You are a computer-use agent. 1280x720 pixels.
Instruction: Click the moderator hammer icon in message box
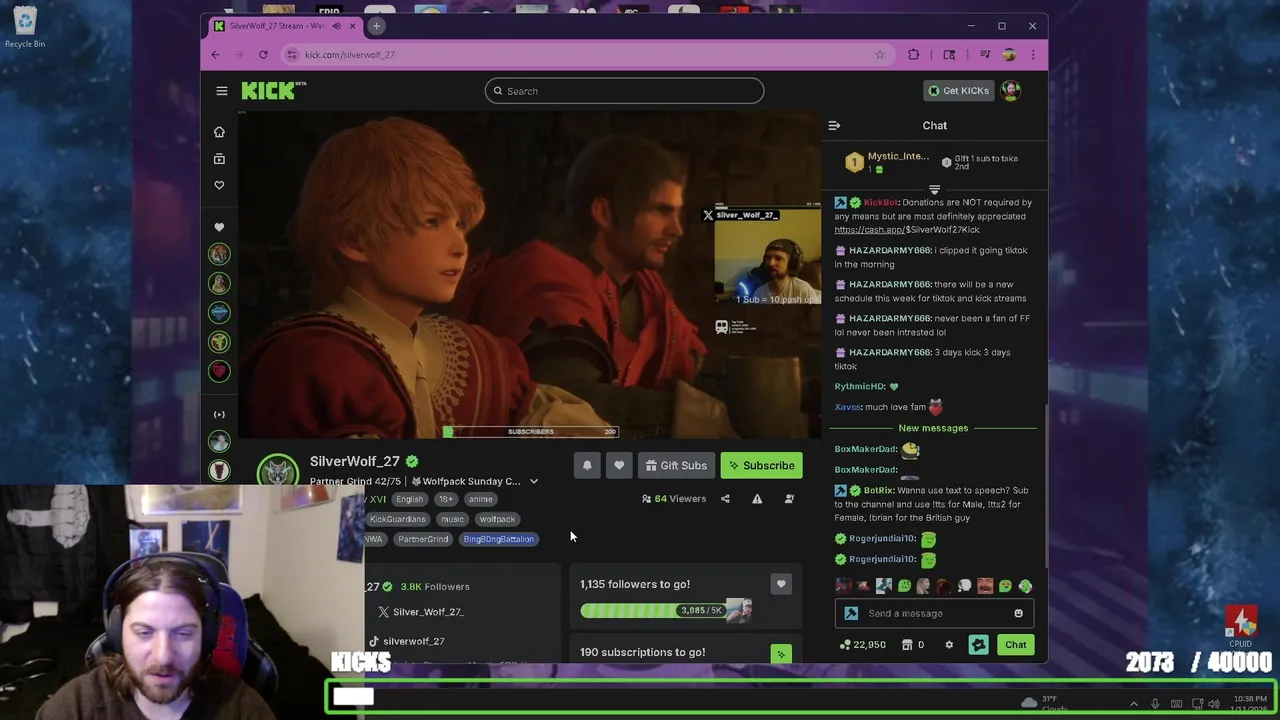pos(851,614)
